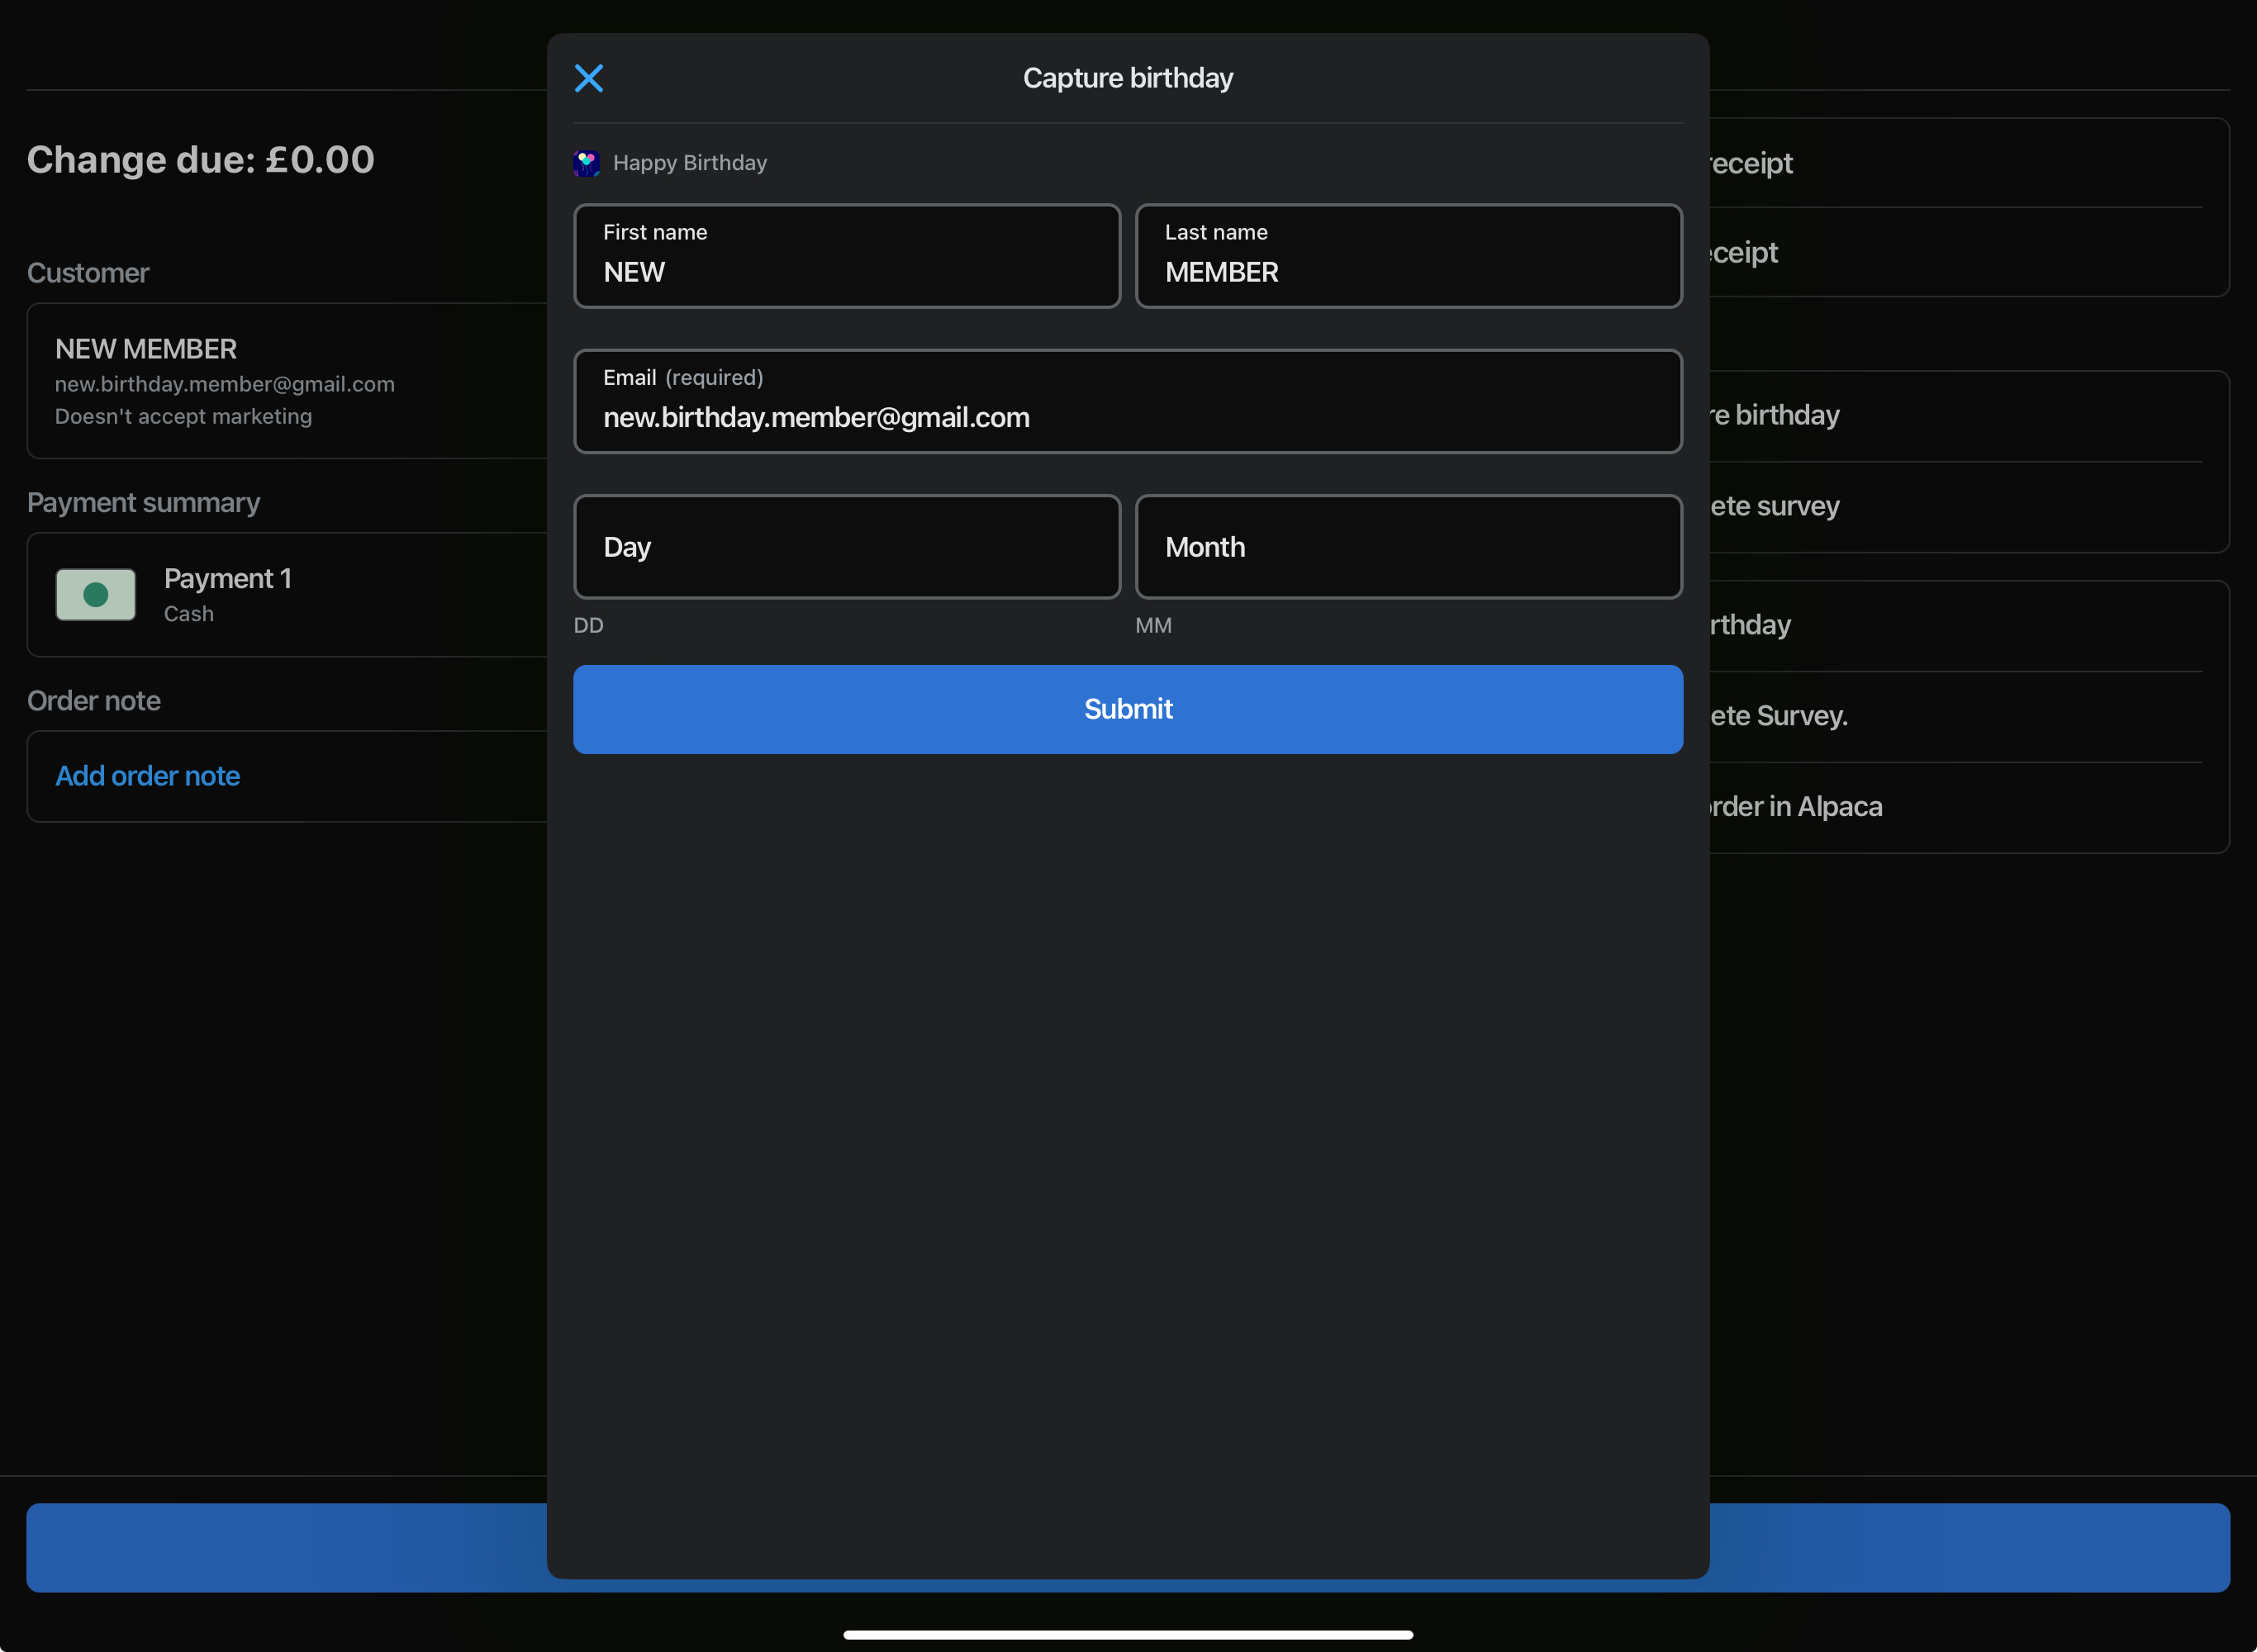
Task: Edit the First name field
Action: pyautogui.click(x=846, y=257)
